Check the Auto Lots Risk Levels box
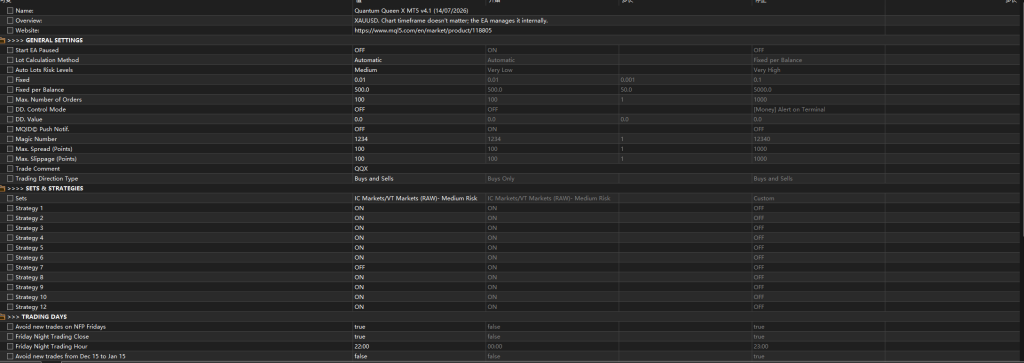Image resolution: width=1024 pixels, height=363 pixels. [10, 70]
